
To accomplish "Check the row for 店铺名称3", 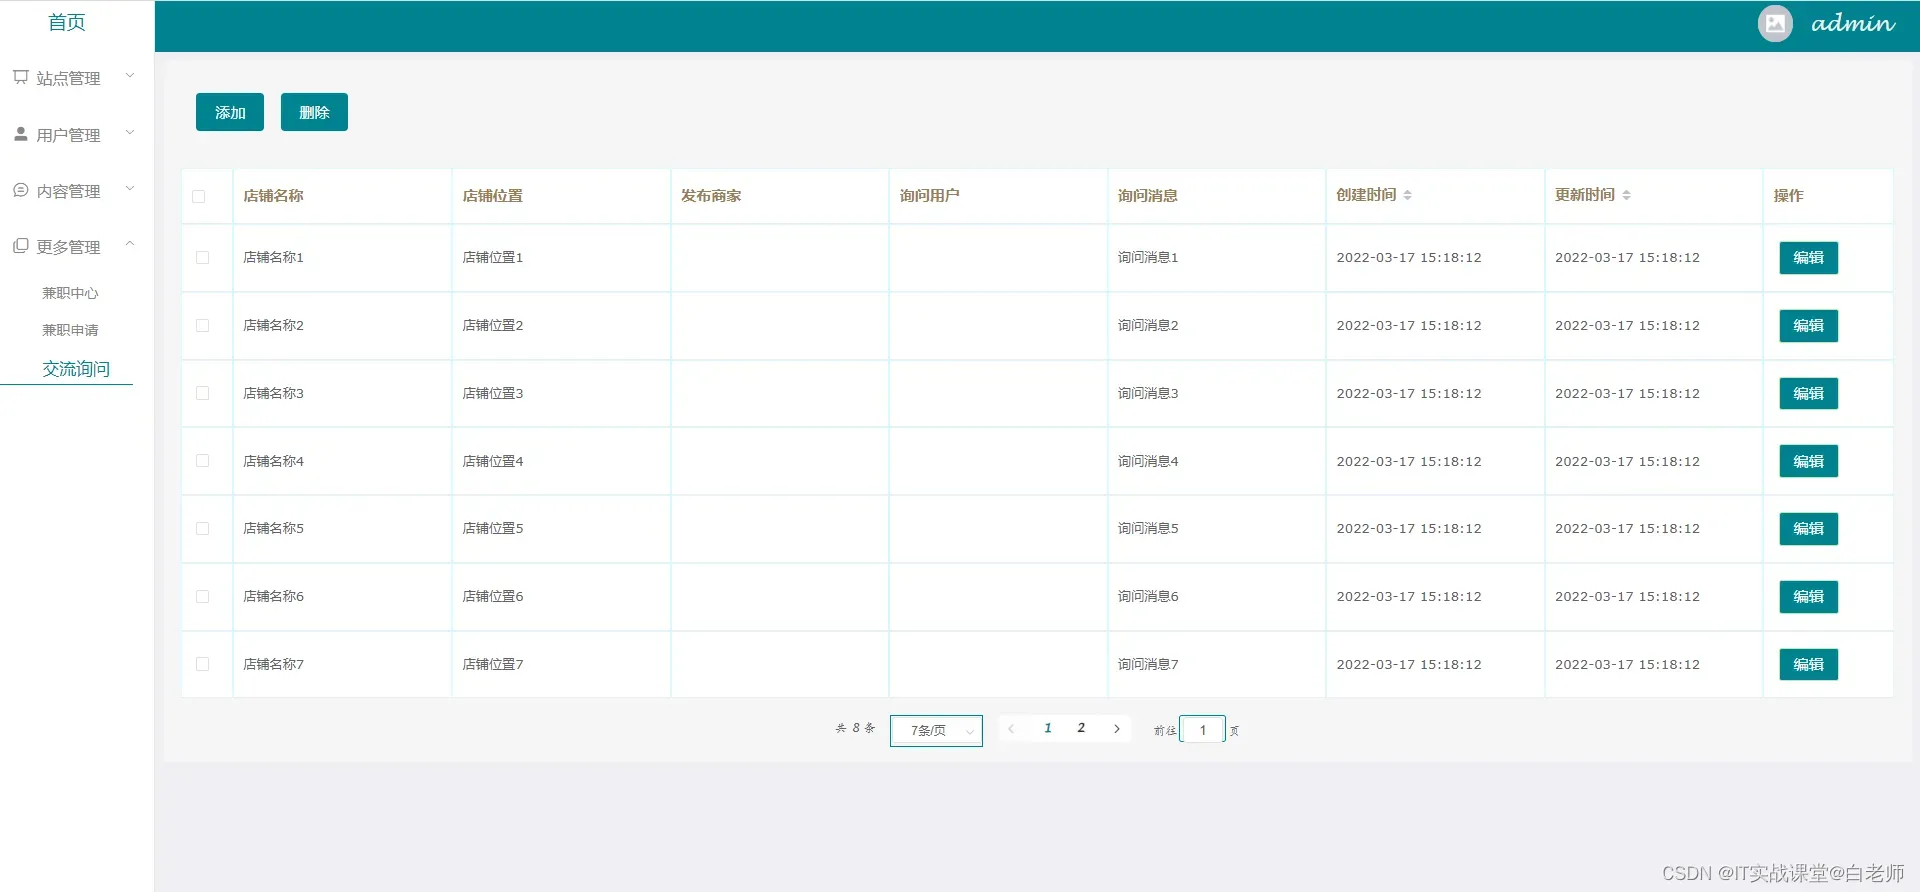I will [202, 393].
